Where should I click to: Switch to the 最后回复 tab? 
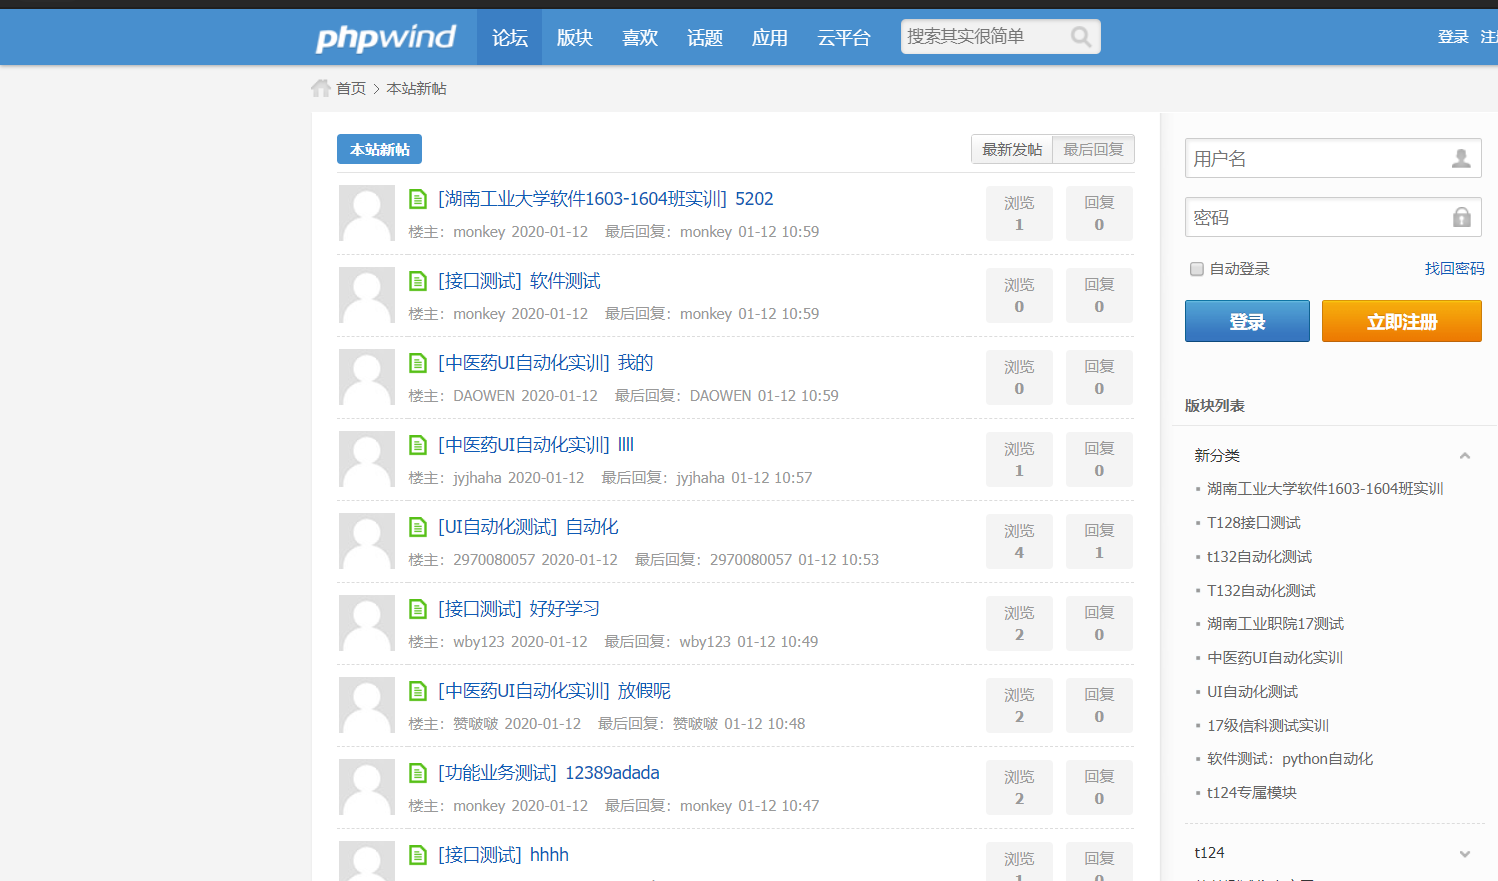coord(1093,149)
